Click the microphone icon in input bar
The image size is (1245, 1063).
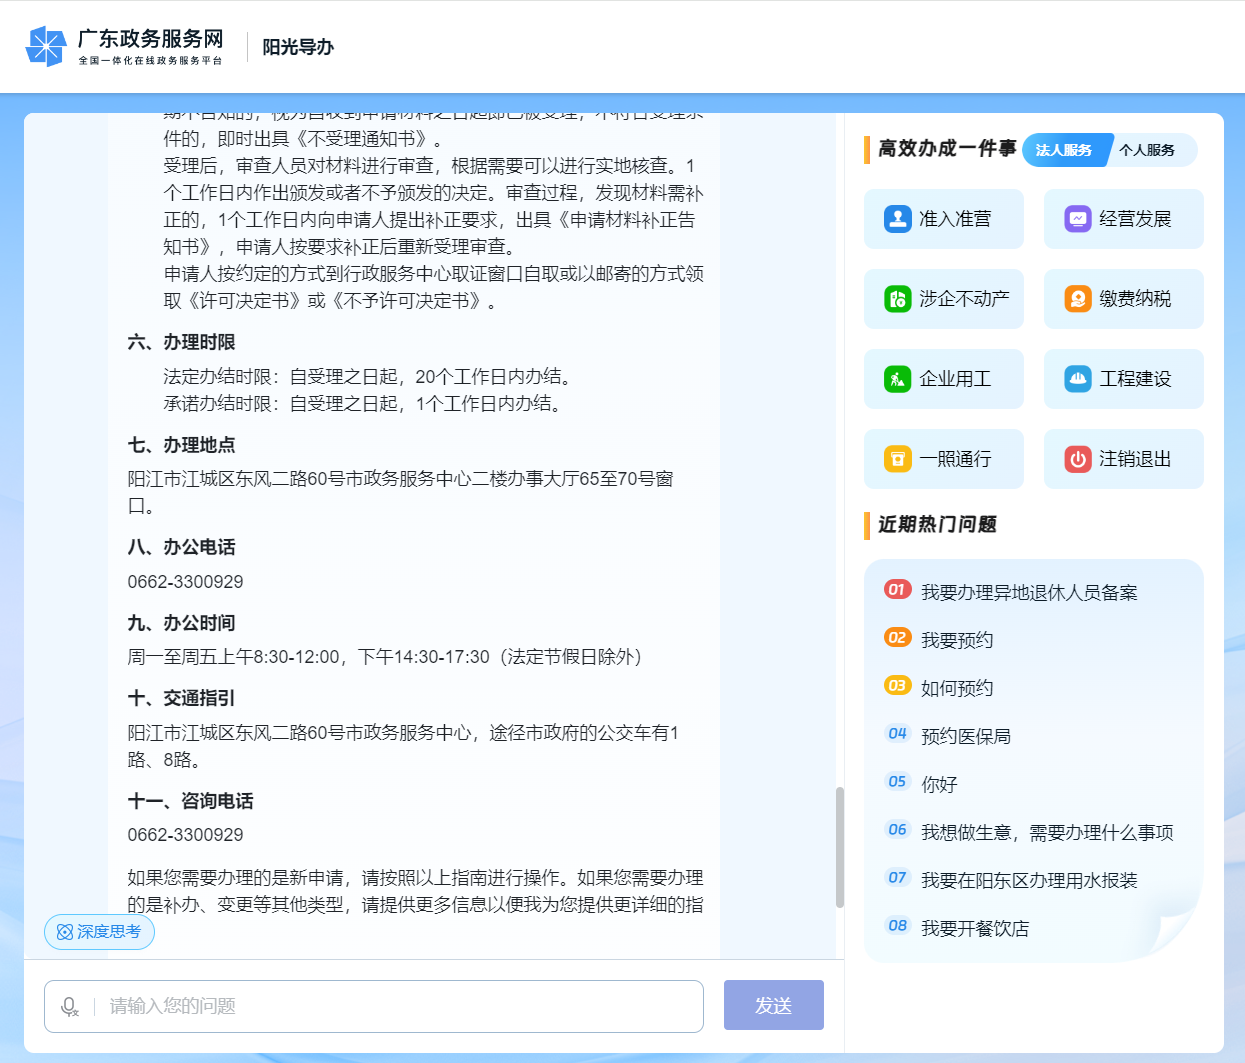(68, 1006)
